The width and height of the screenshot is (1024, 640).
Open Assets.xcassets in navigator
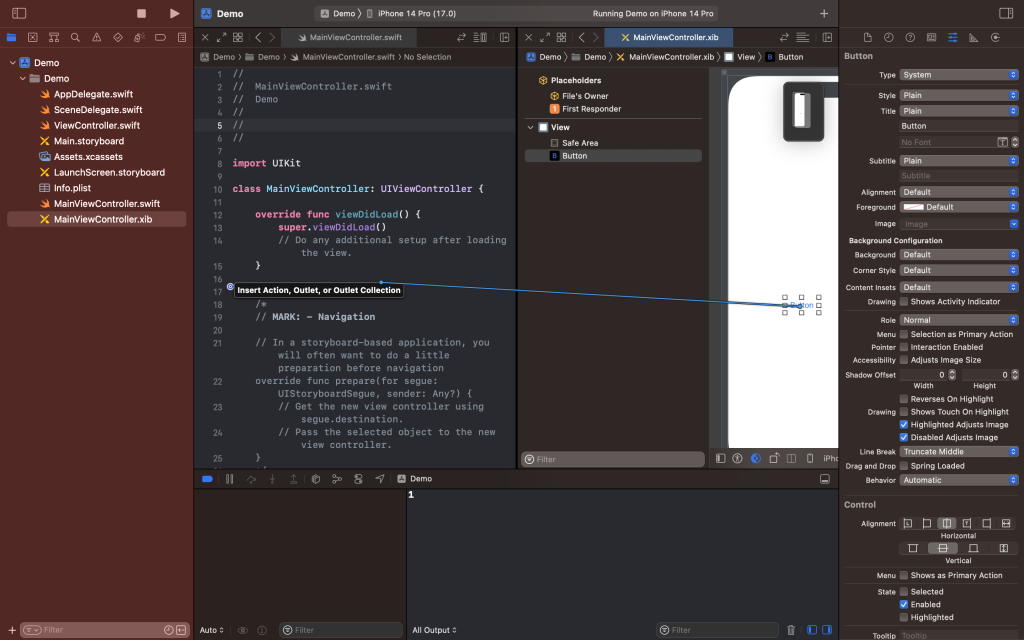tap(88, 157)
